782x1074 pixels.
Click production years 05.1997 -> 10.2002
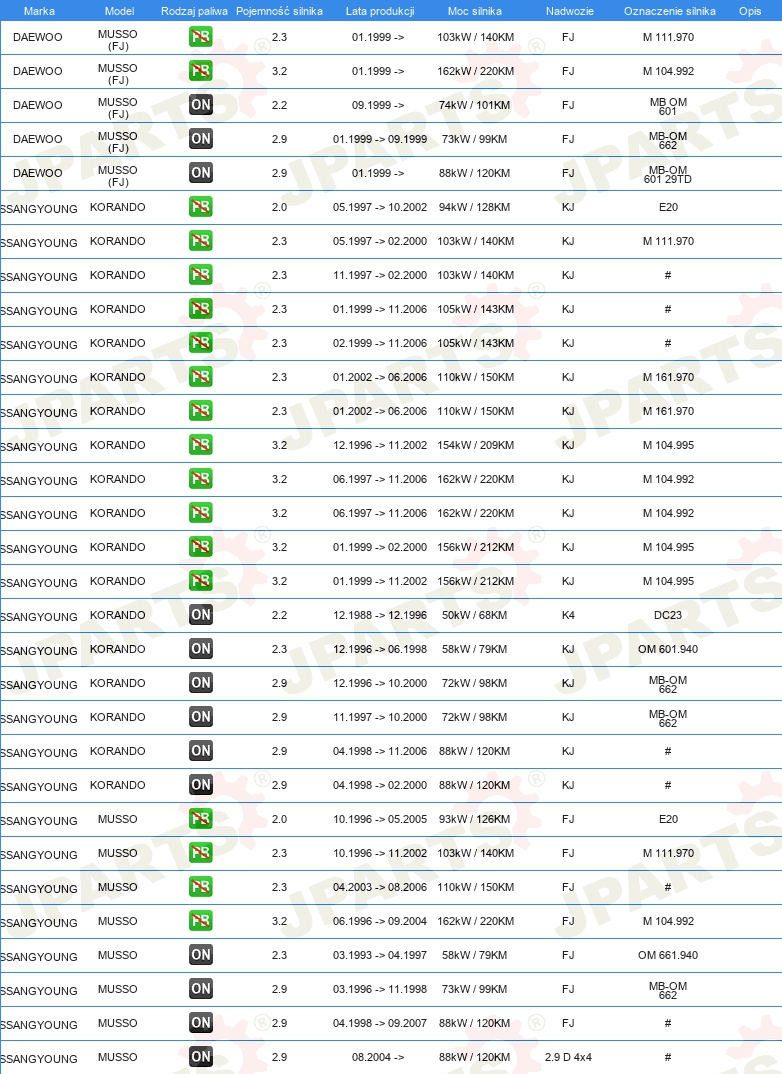click(x=380, y=208)
